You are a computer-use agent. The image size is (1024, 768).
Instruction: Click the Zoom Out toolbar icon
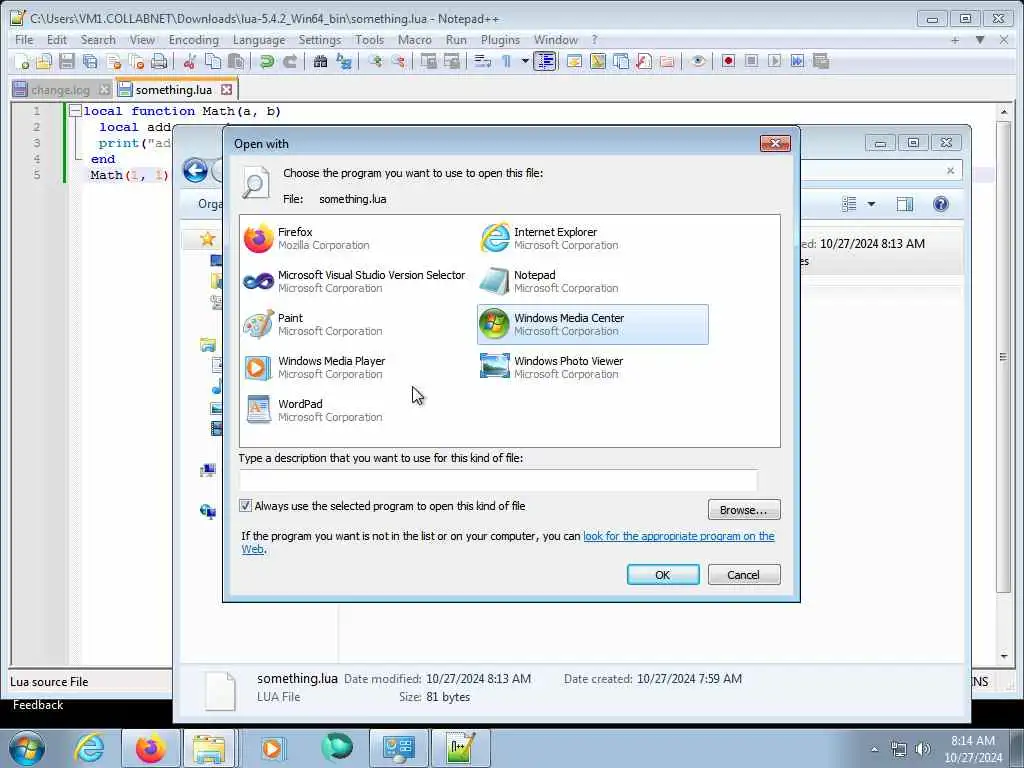click(x=398, y=61)
